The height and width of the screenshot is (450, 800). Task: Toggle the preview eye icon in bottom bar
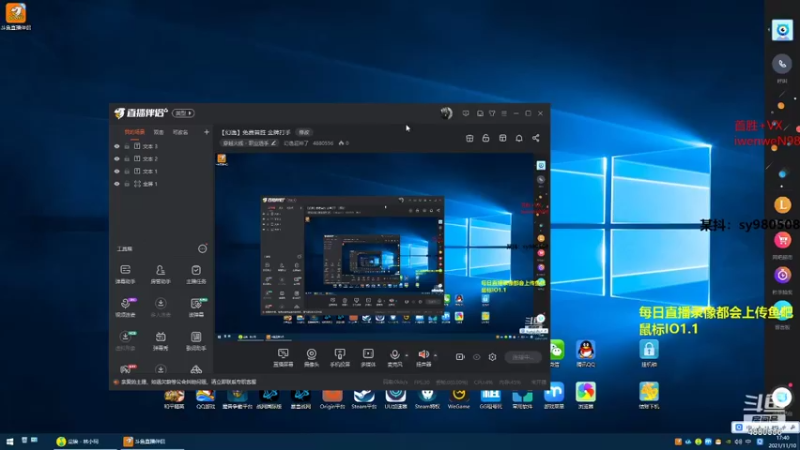tap(477, 357)
